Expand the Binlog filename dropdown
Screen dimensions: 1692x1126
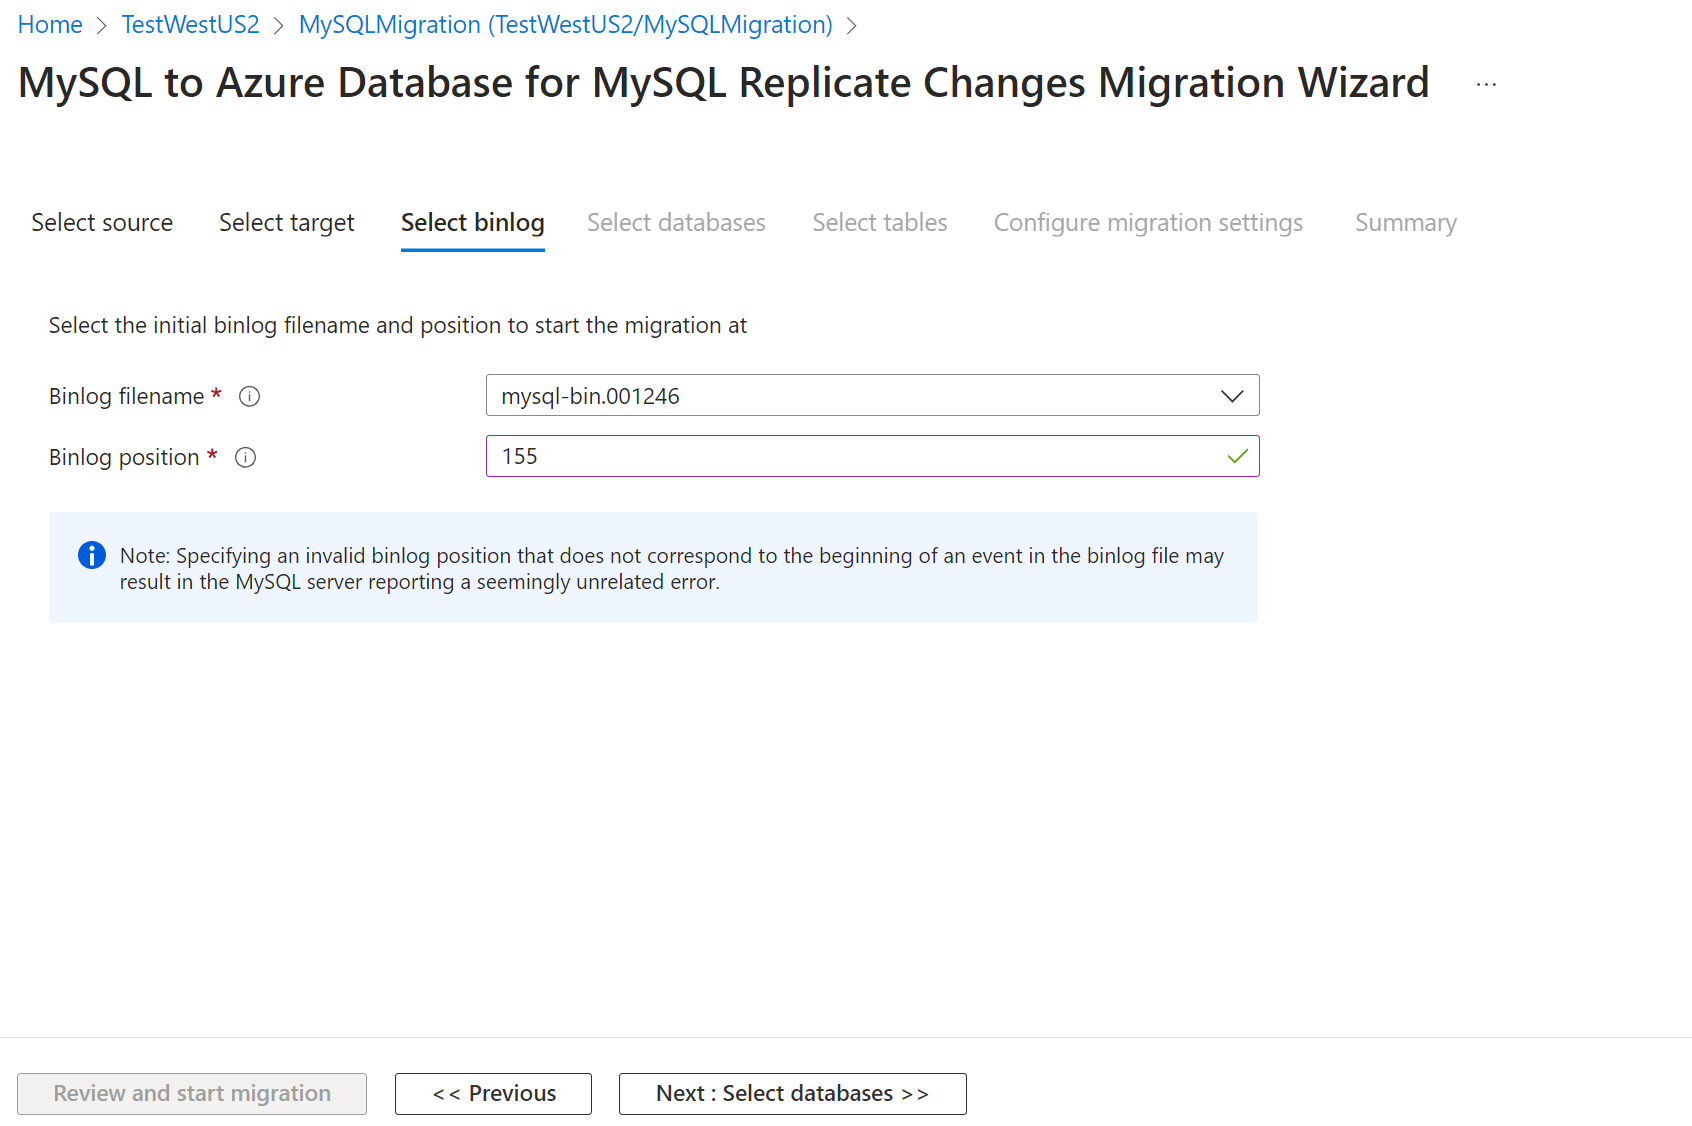tap(1231, 396)
